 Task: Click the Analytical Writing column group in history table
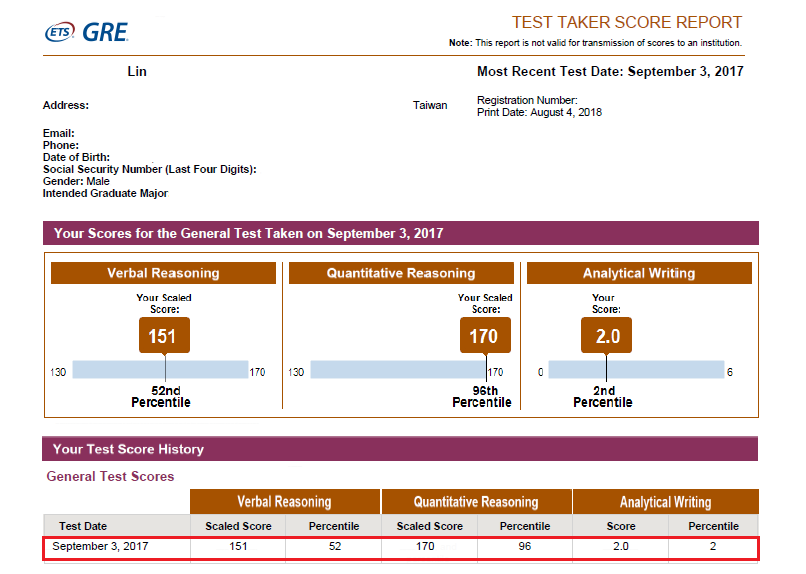pos(666,502)
